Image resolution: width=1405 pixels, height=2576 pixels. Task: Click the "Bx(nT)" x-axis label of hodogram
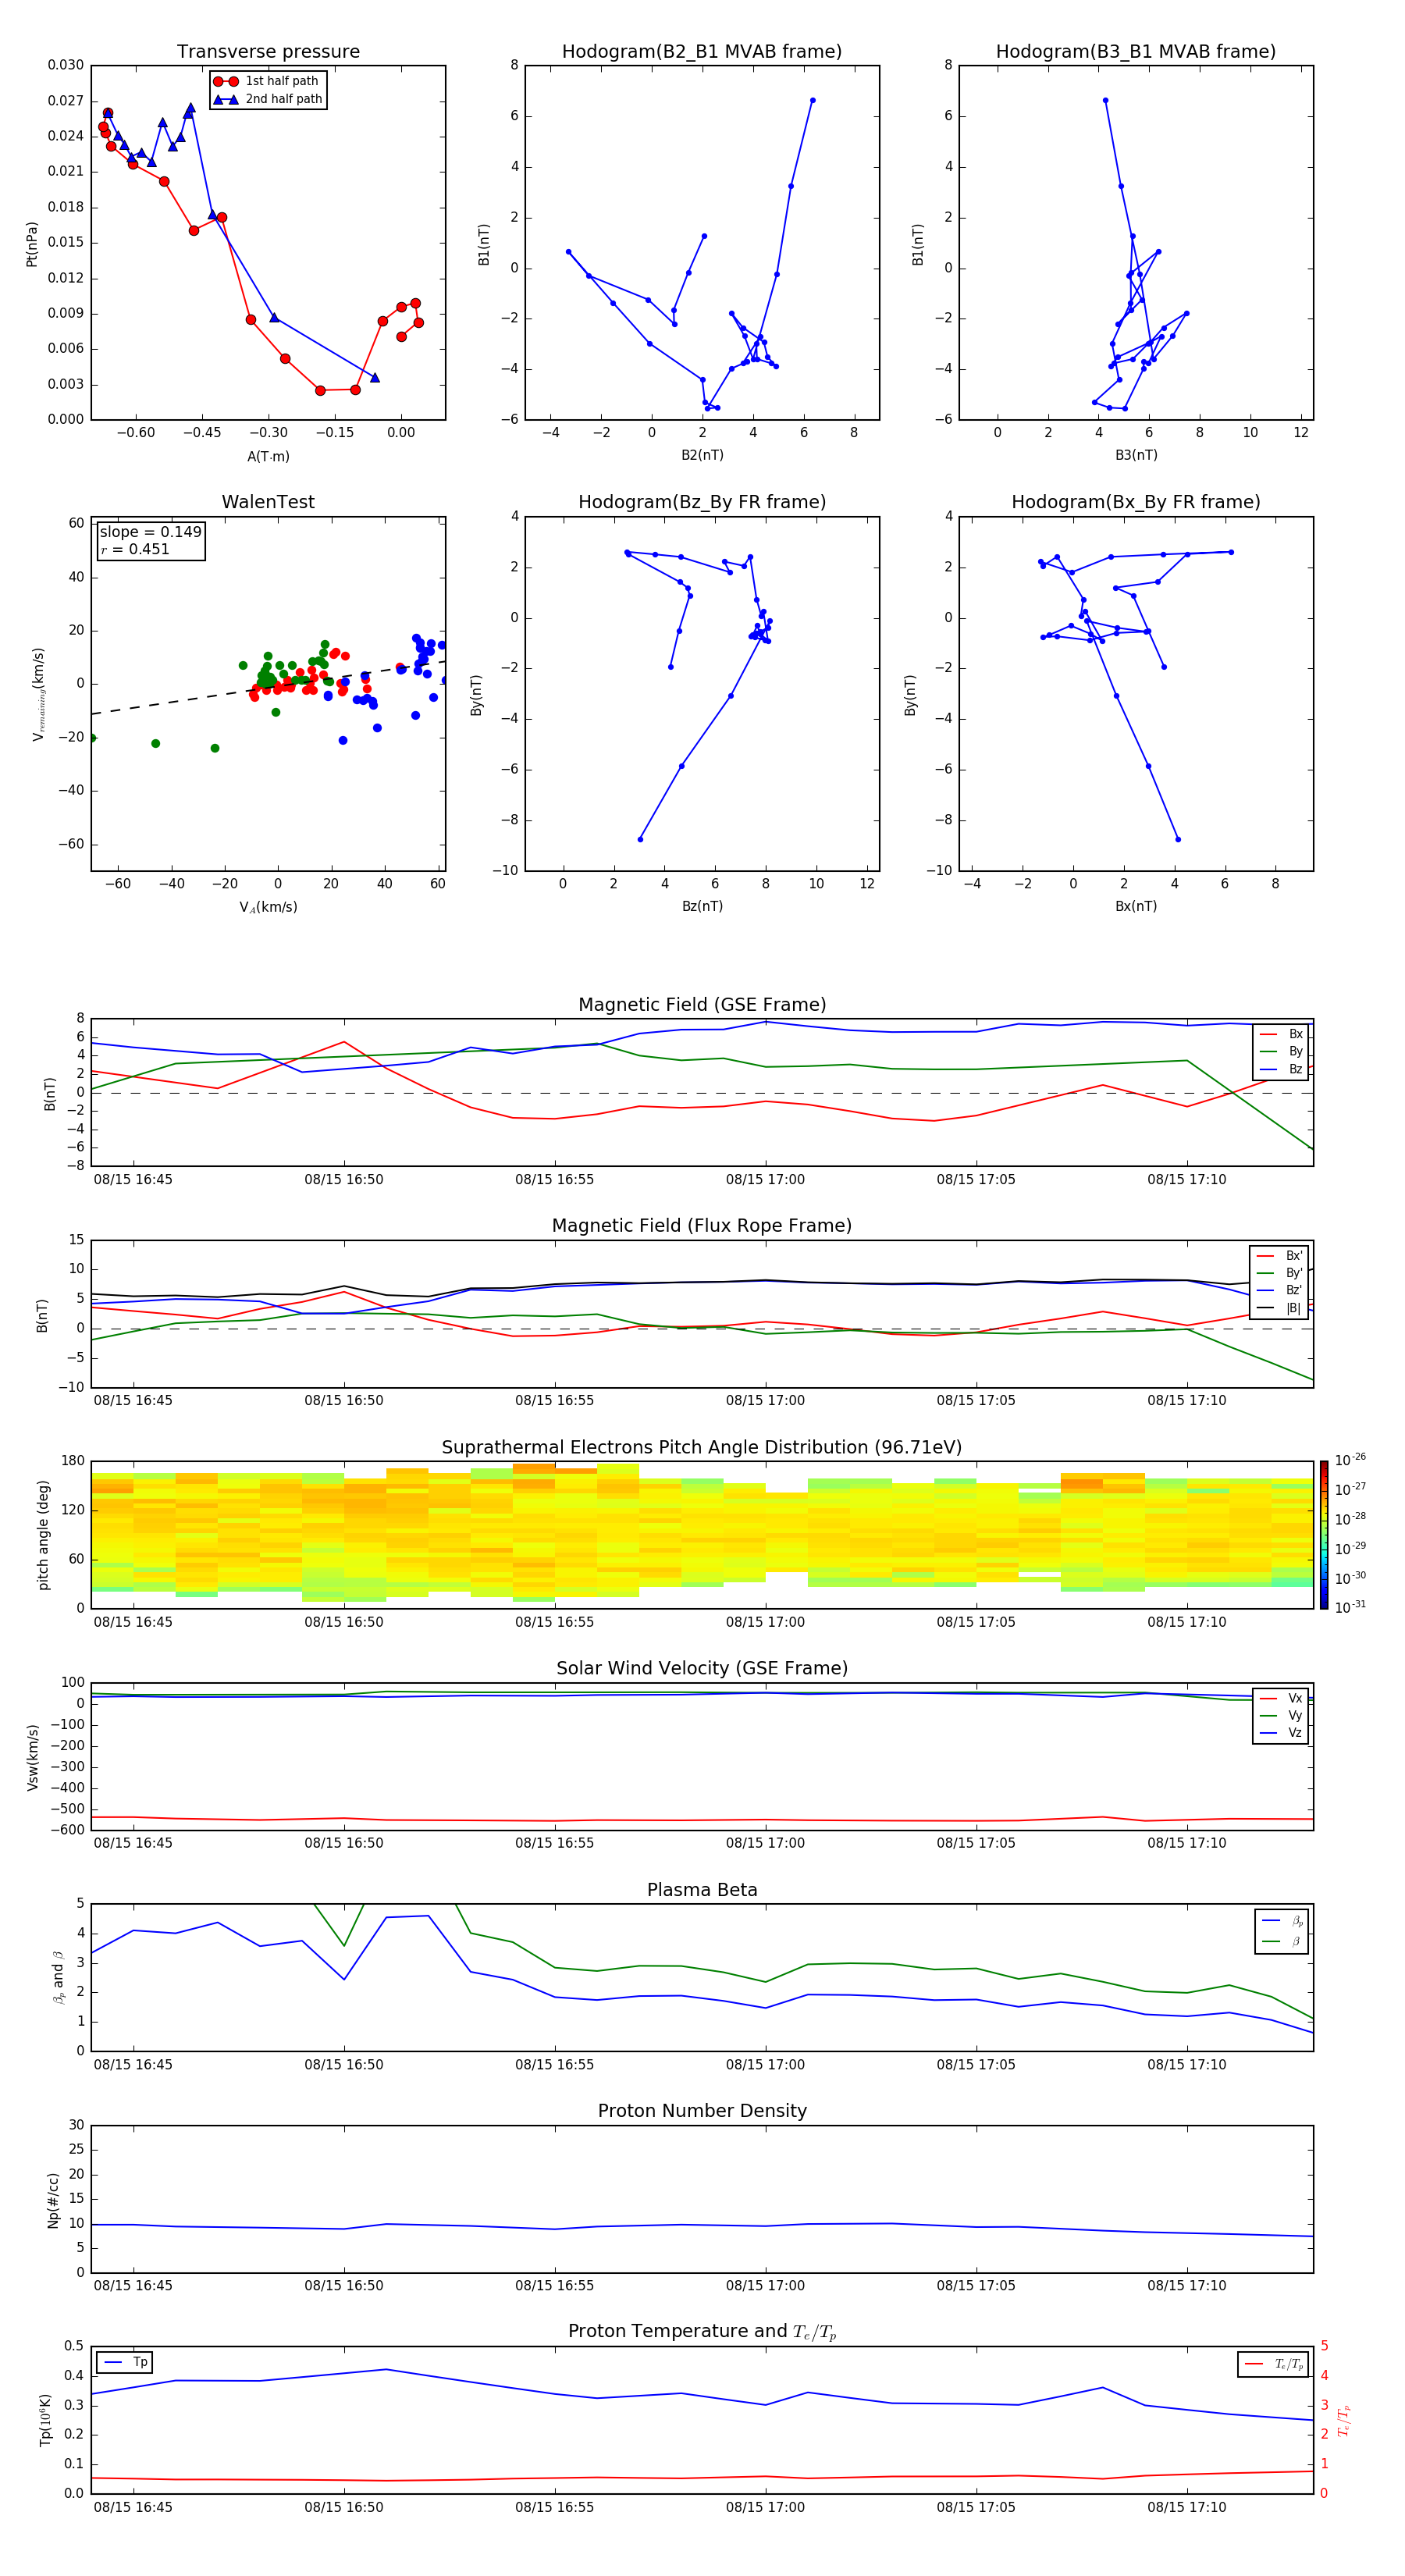[x=1136, y=906]
